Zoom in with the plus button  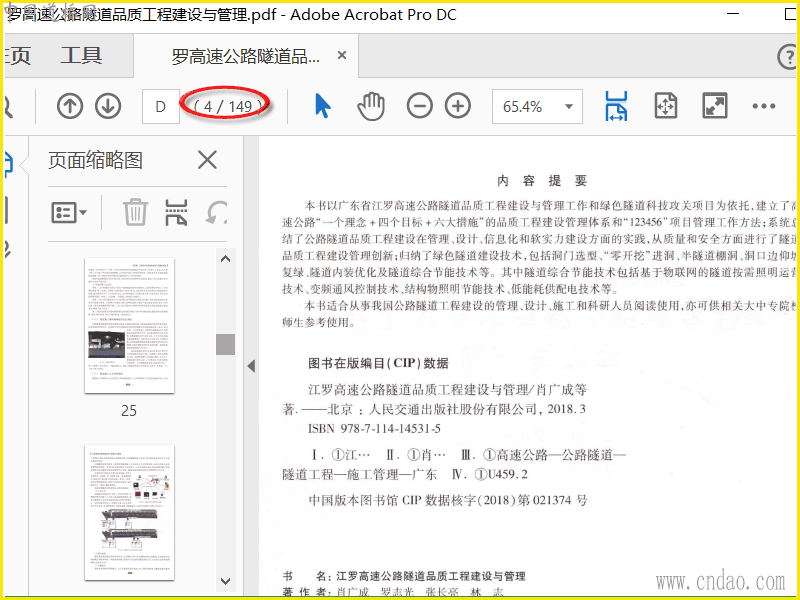click(458, 106)
